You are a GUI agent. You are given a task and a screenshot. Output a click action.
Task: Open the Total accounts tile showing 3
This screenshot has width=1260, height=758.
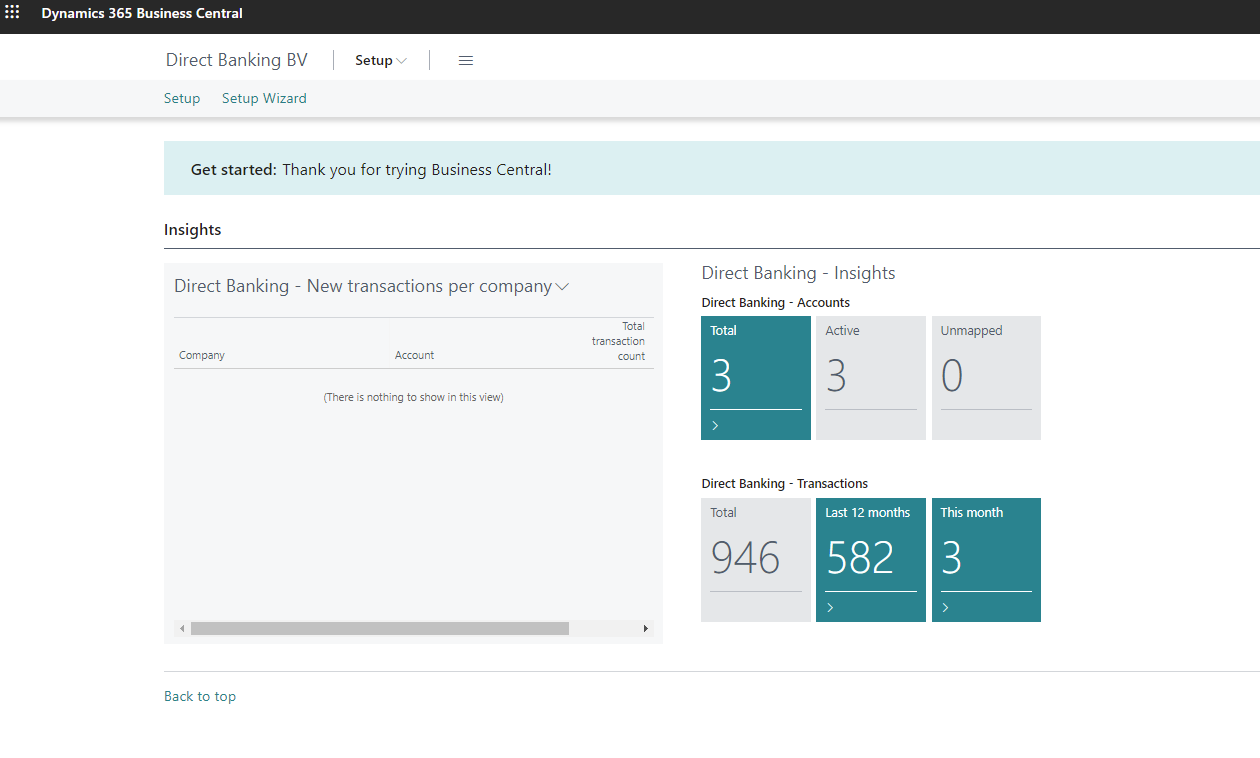click(756, 378)
